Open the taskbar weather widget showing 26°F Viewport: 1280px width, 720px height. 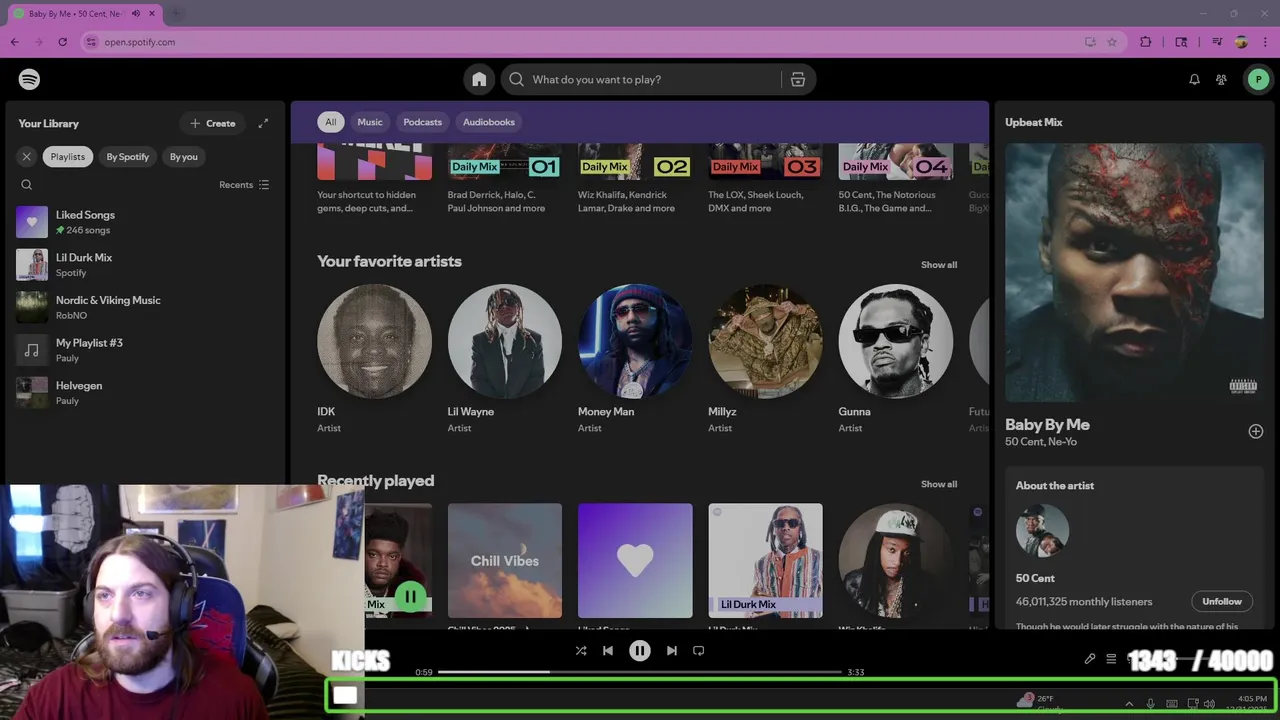pyautogui.click(x=1040, y=702)
